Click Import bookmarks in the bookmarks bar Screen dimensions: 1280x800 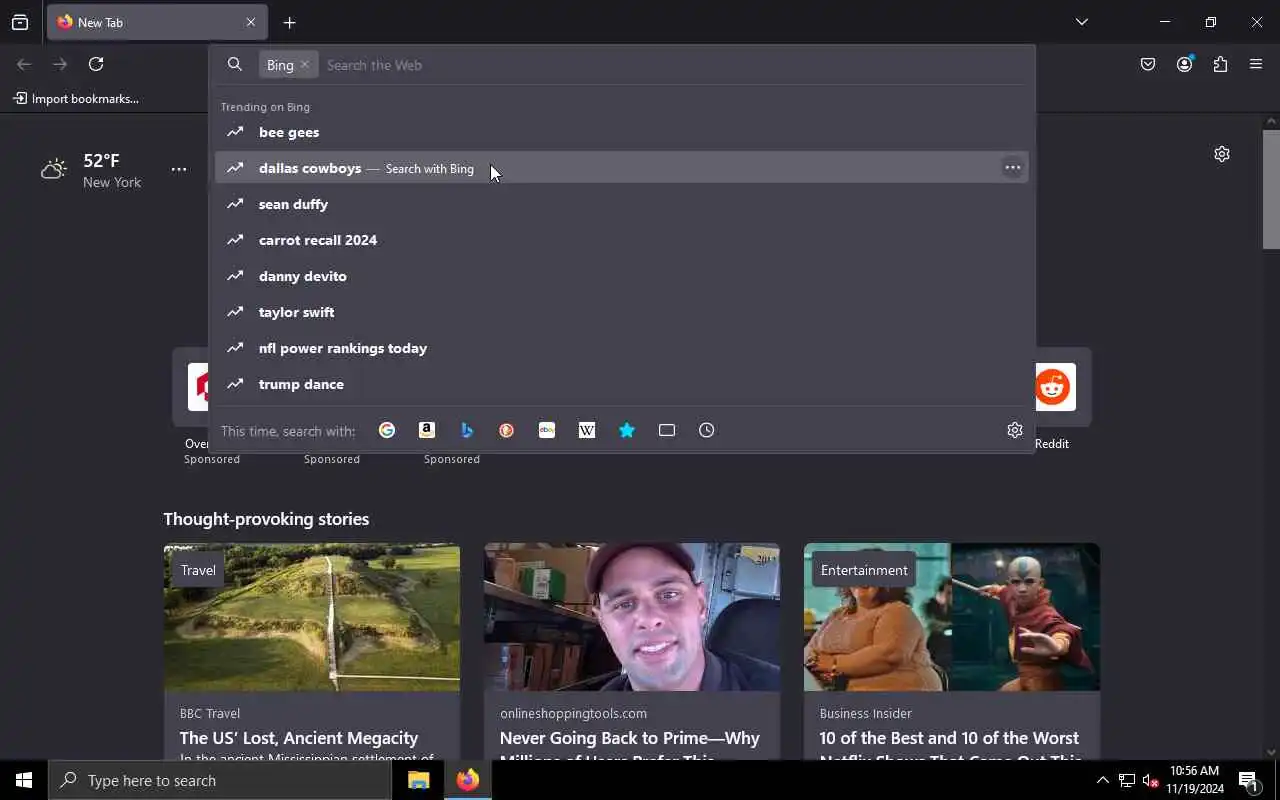(x=76, y=99)
